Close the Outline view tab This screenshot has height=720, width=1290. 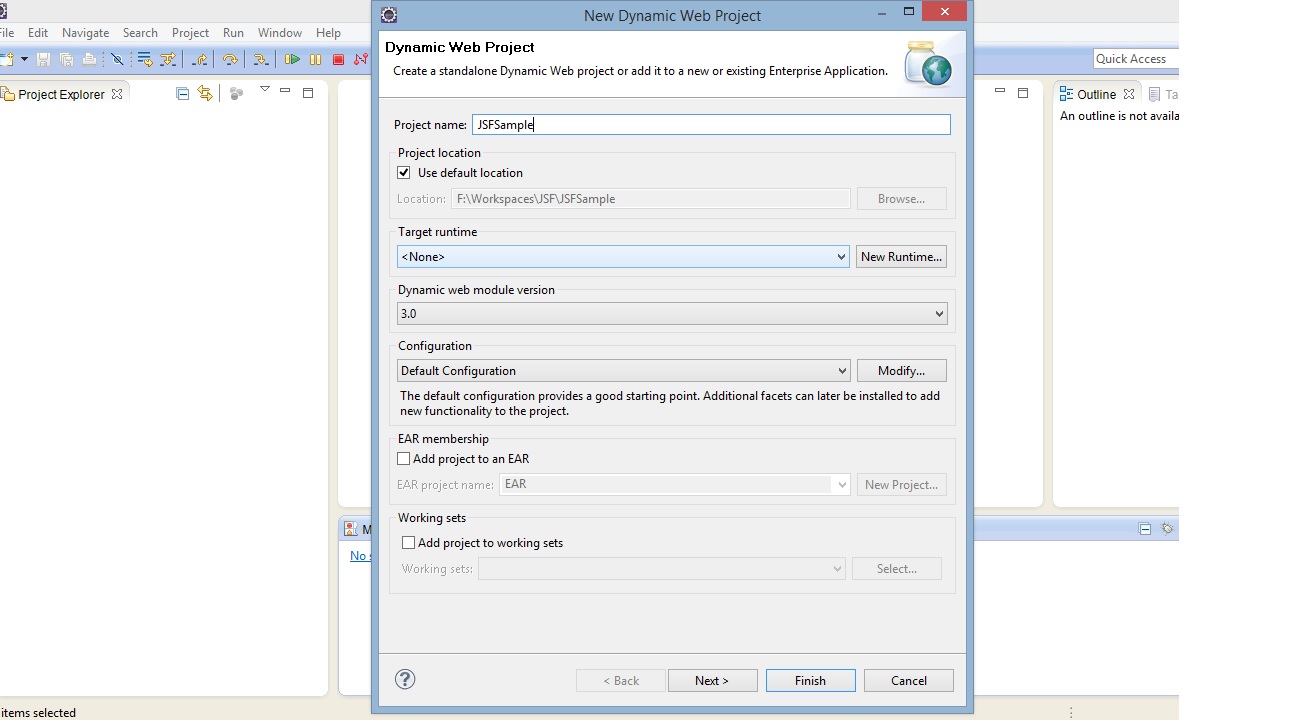pos(1129,94)
